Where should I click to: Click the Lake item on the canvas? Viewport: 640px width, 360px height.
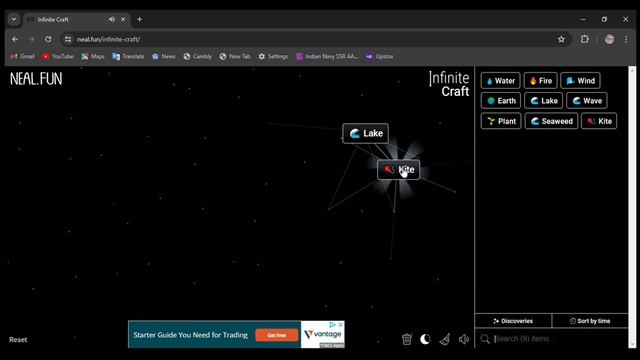point(366,133)
